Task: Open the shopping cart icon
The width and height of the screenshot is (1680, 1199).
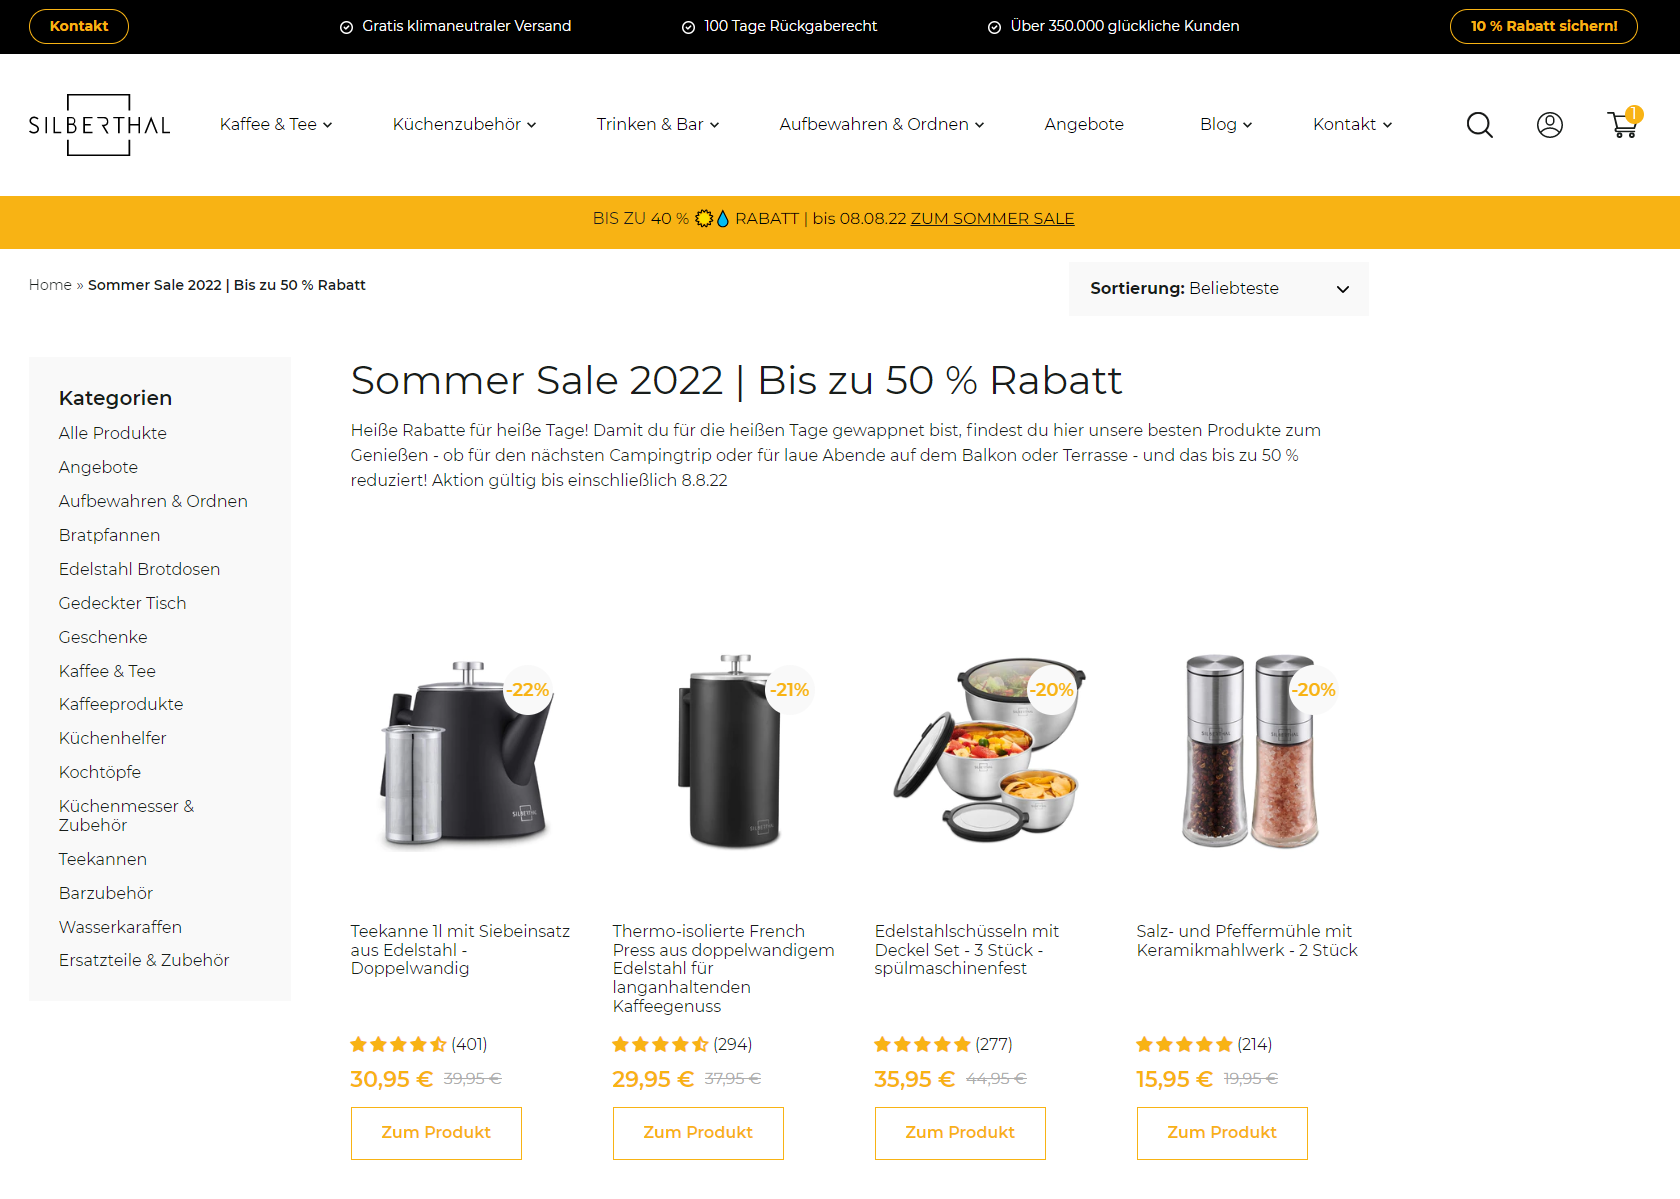Action: point(1624,123)
